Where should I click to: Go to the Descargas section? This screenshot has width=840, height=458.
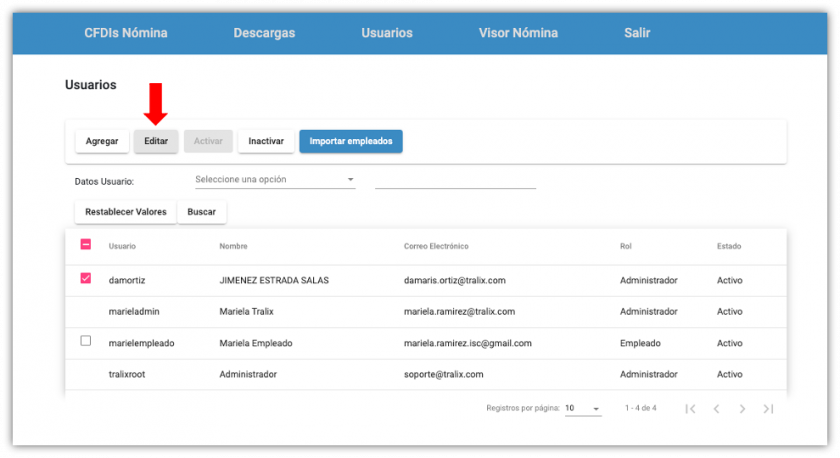pos(264,33)
